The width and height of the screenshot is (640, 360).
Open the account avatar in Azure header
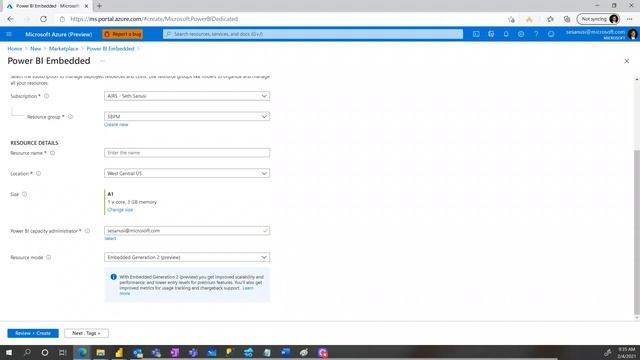point(633,34)
